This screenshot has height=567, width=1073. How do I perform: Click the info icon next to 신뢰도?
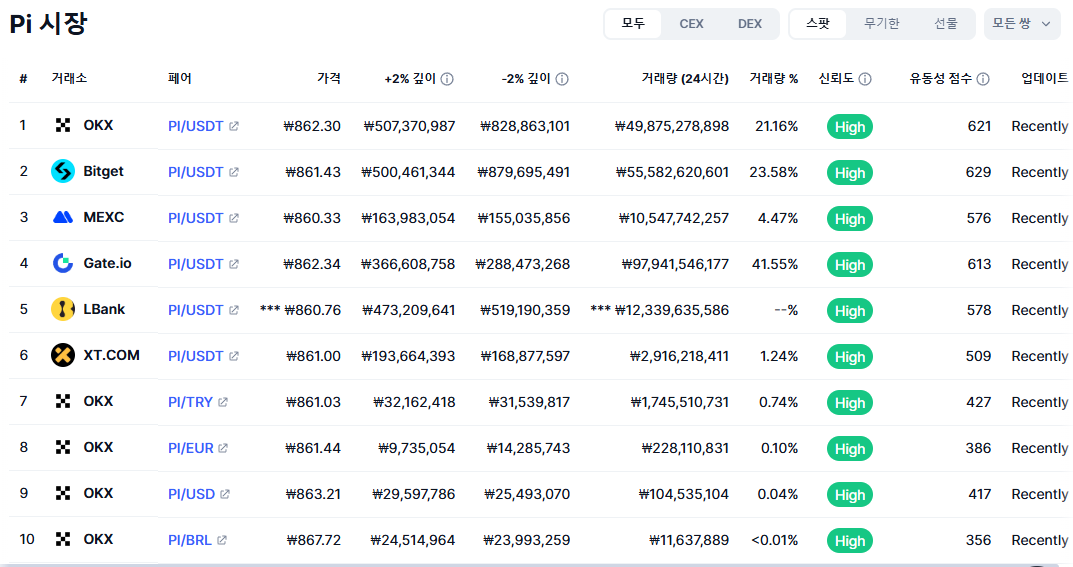click(865, 79)
